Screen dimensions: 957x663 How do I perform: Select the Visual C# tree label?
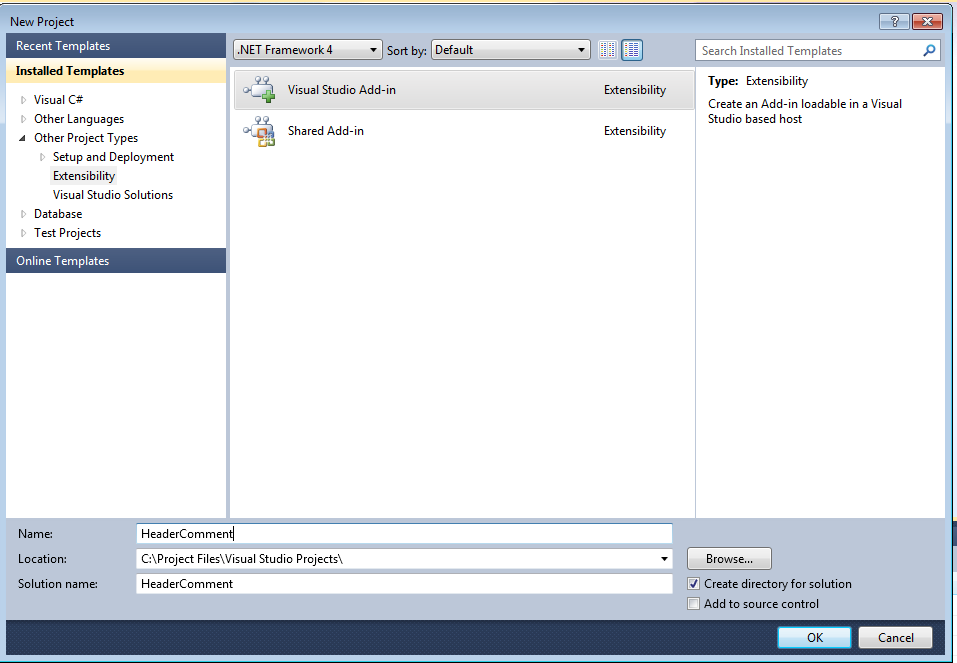click(58, 100)
